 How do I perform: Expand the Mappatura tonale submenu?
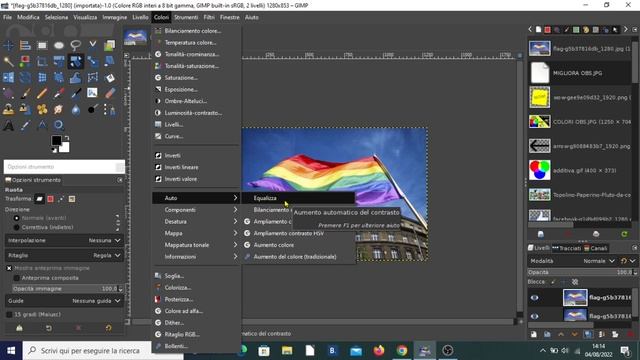click(x=196, y=245)
